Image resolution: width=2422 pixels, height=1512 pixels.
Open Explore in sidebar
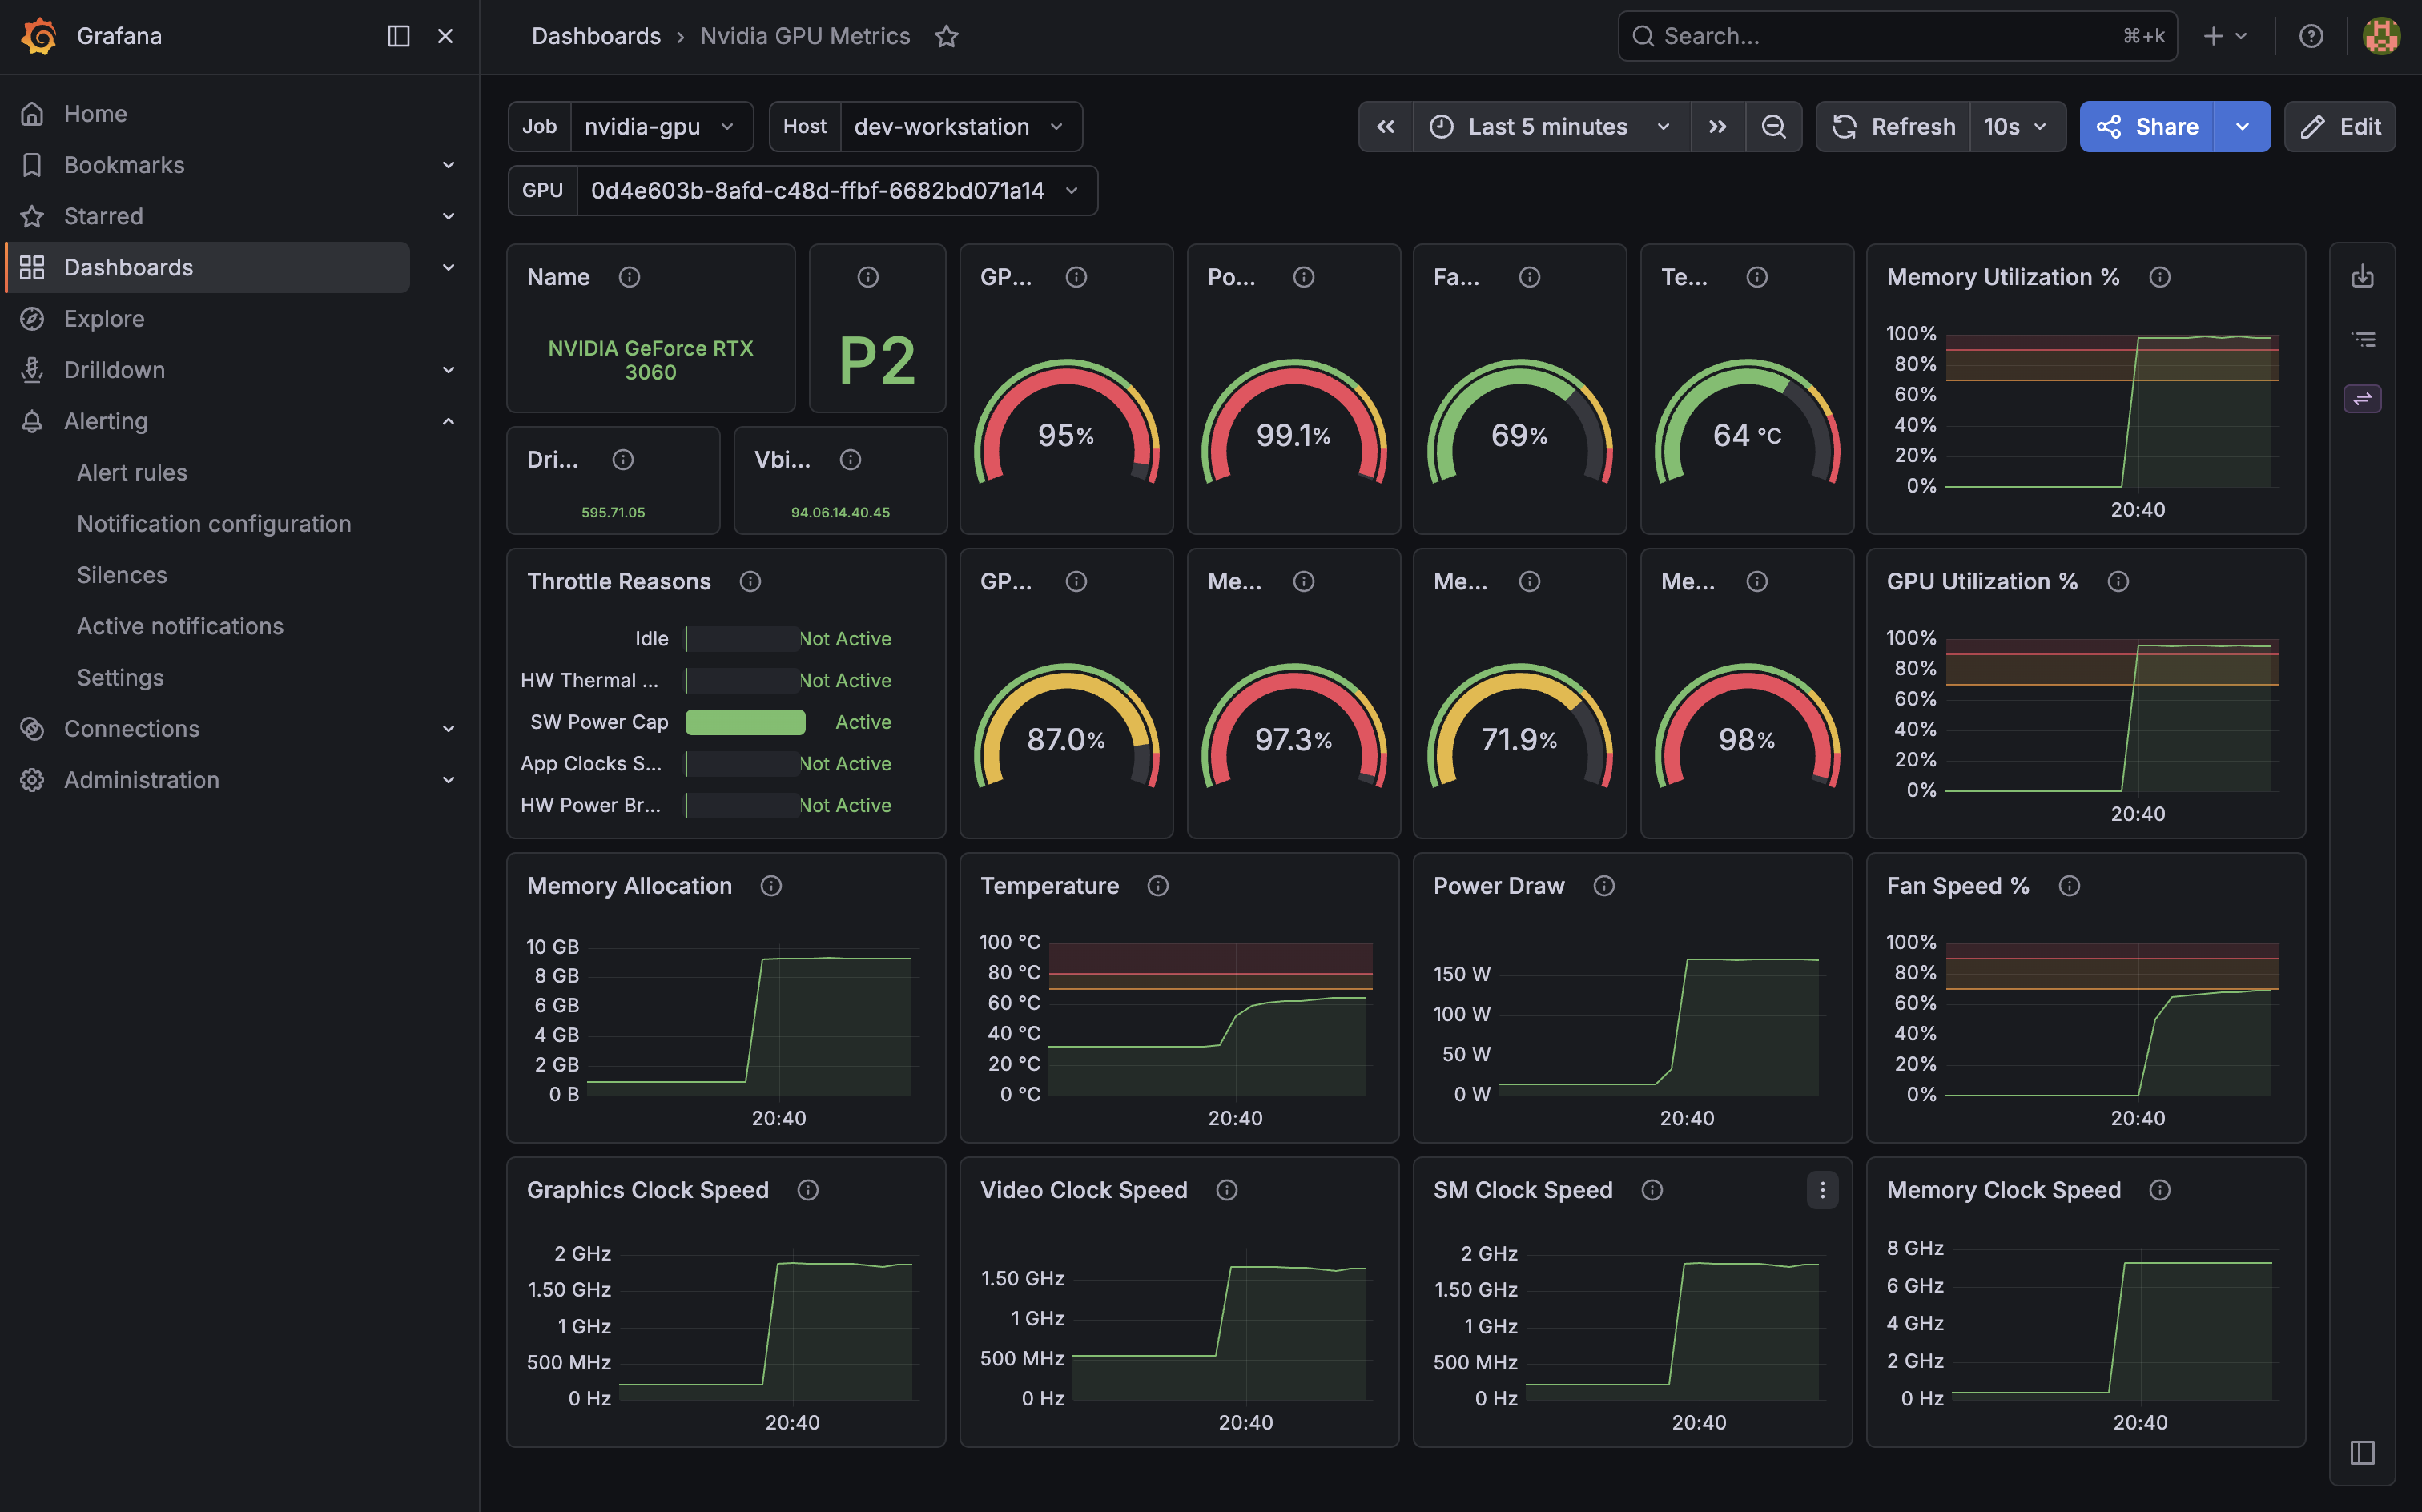[104, 319]
